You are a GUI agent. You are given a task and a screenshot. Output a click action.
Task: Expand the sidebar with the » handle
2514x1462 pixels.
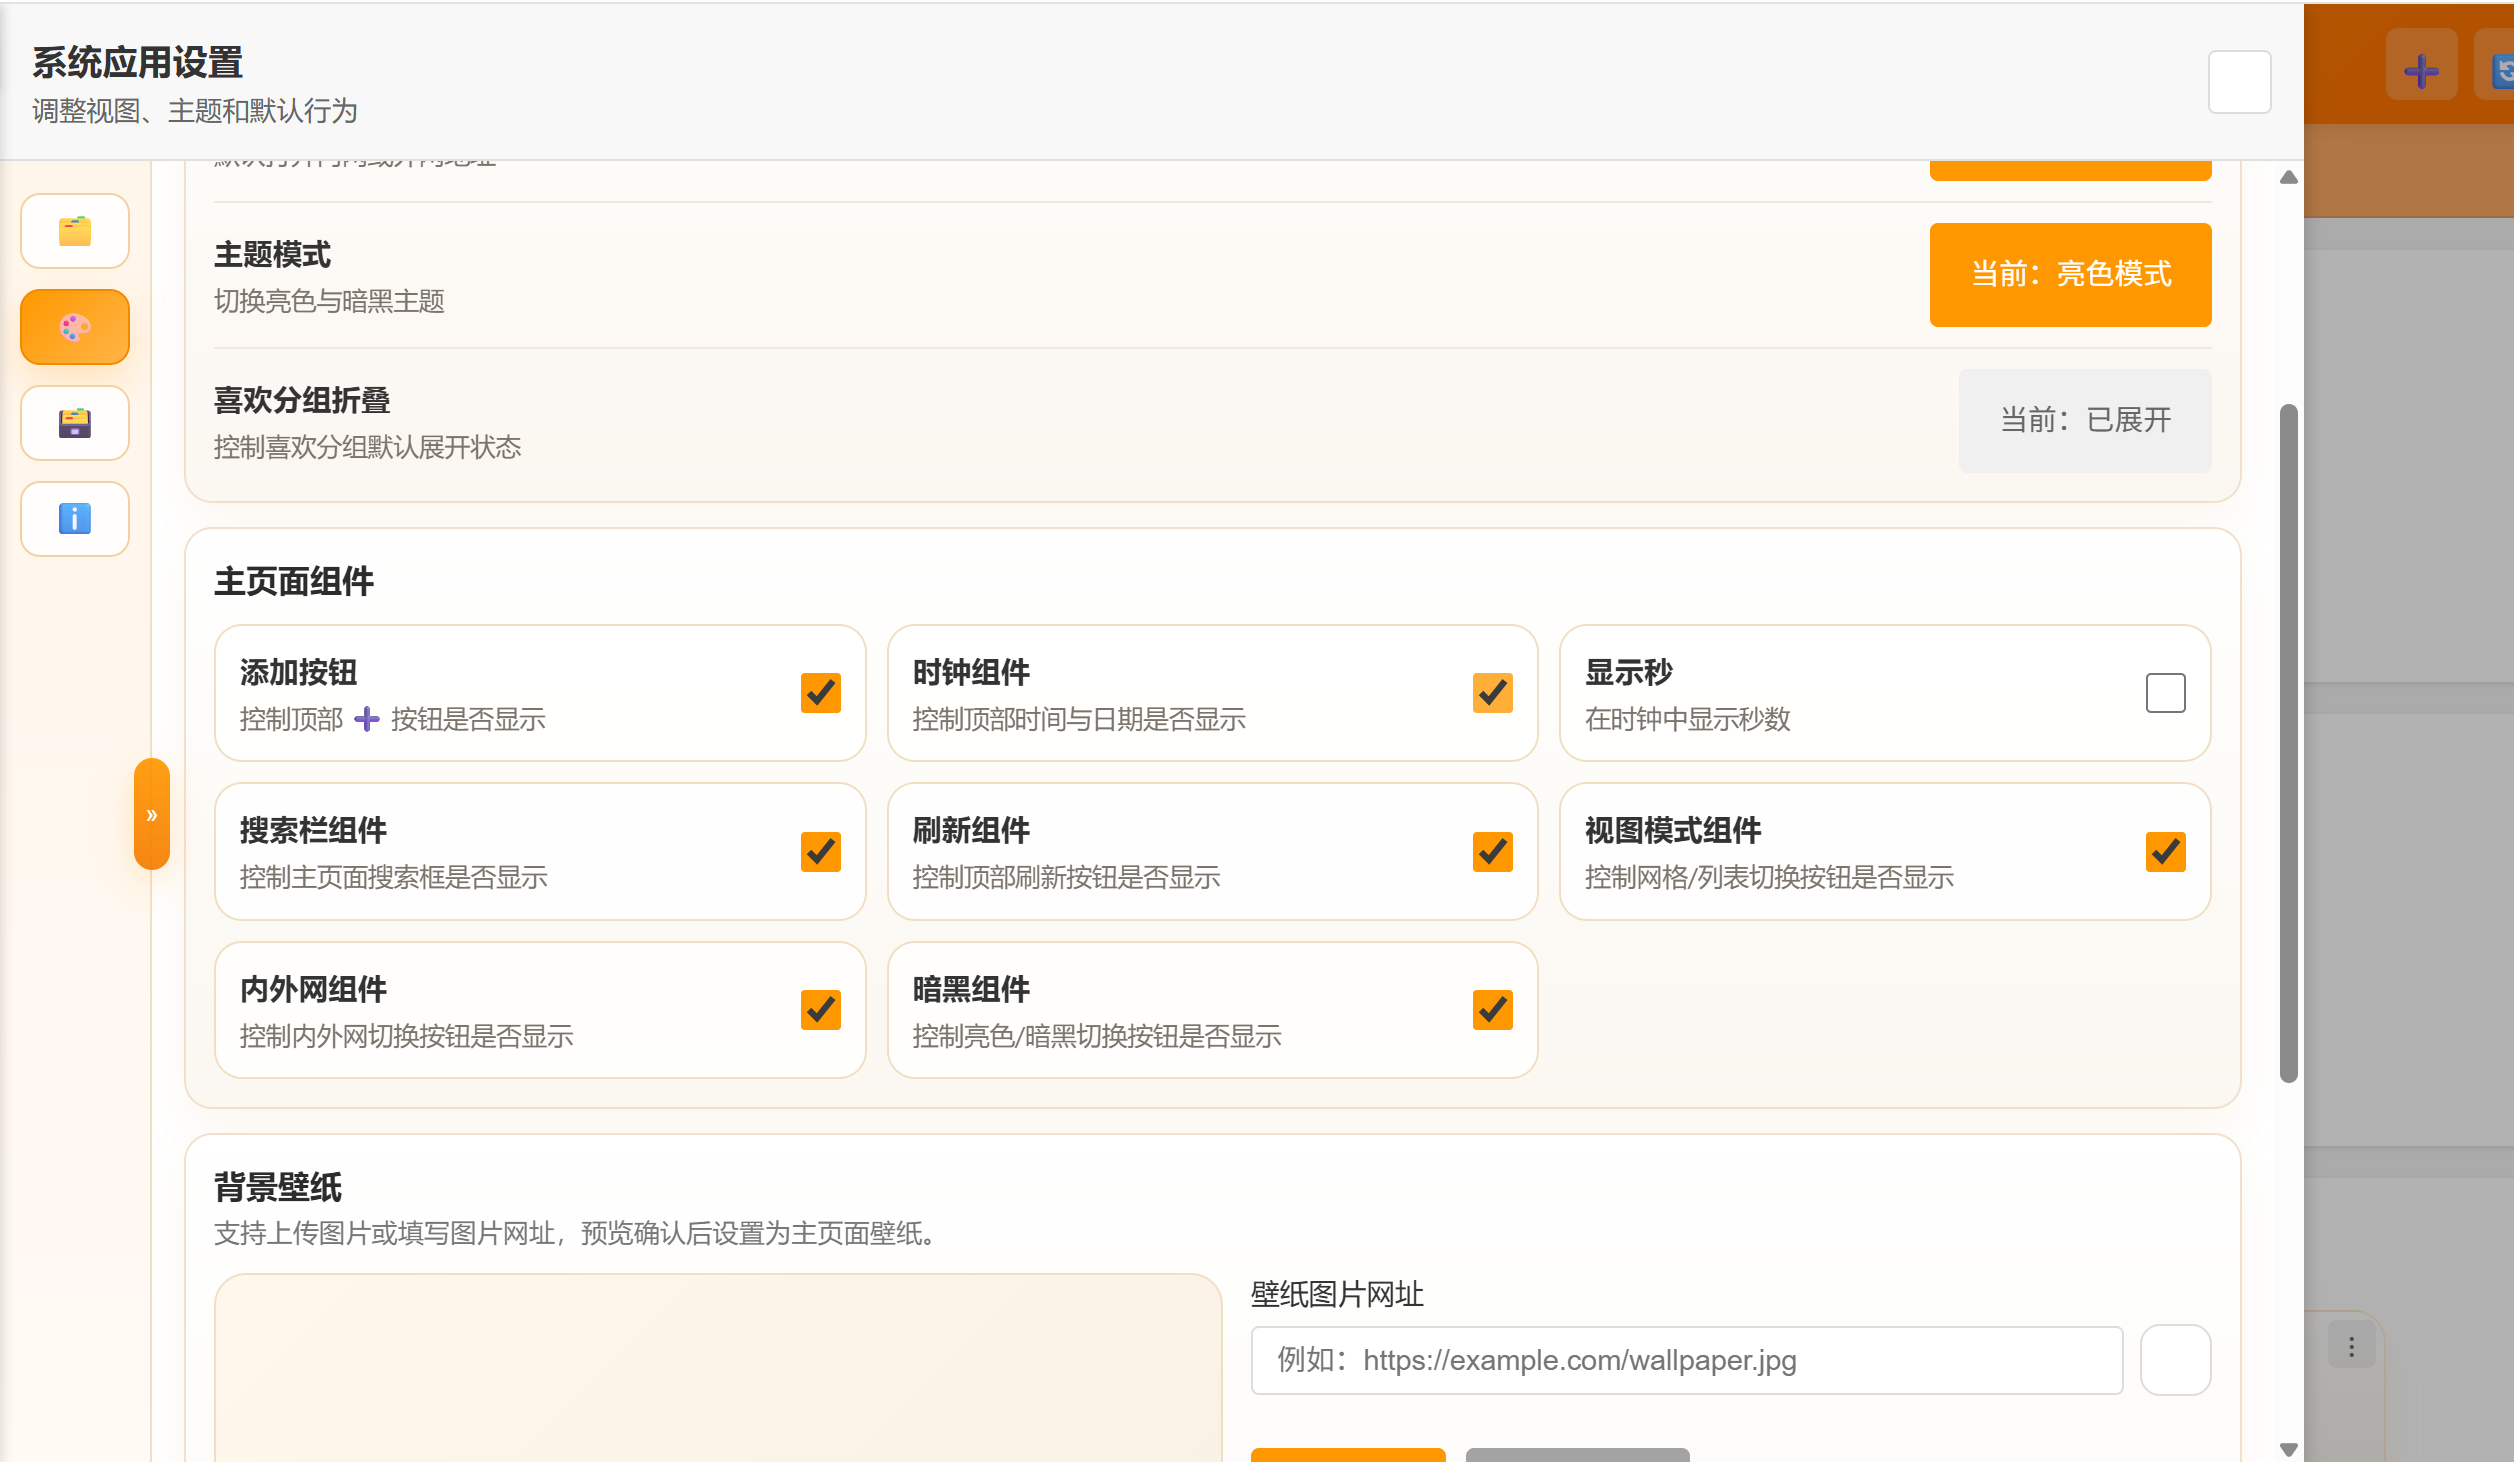point(152,814)
